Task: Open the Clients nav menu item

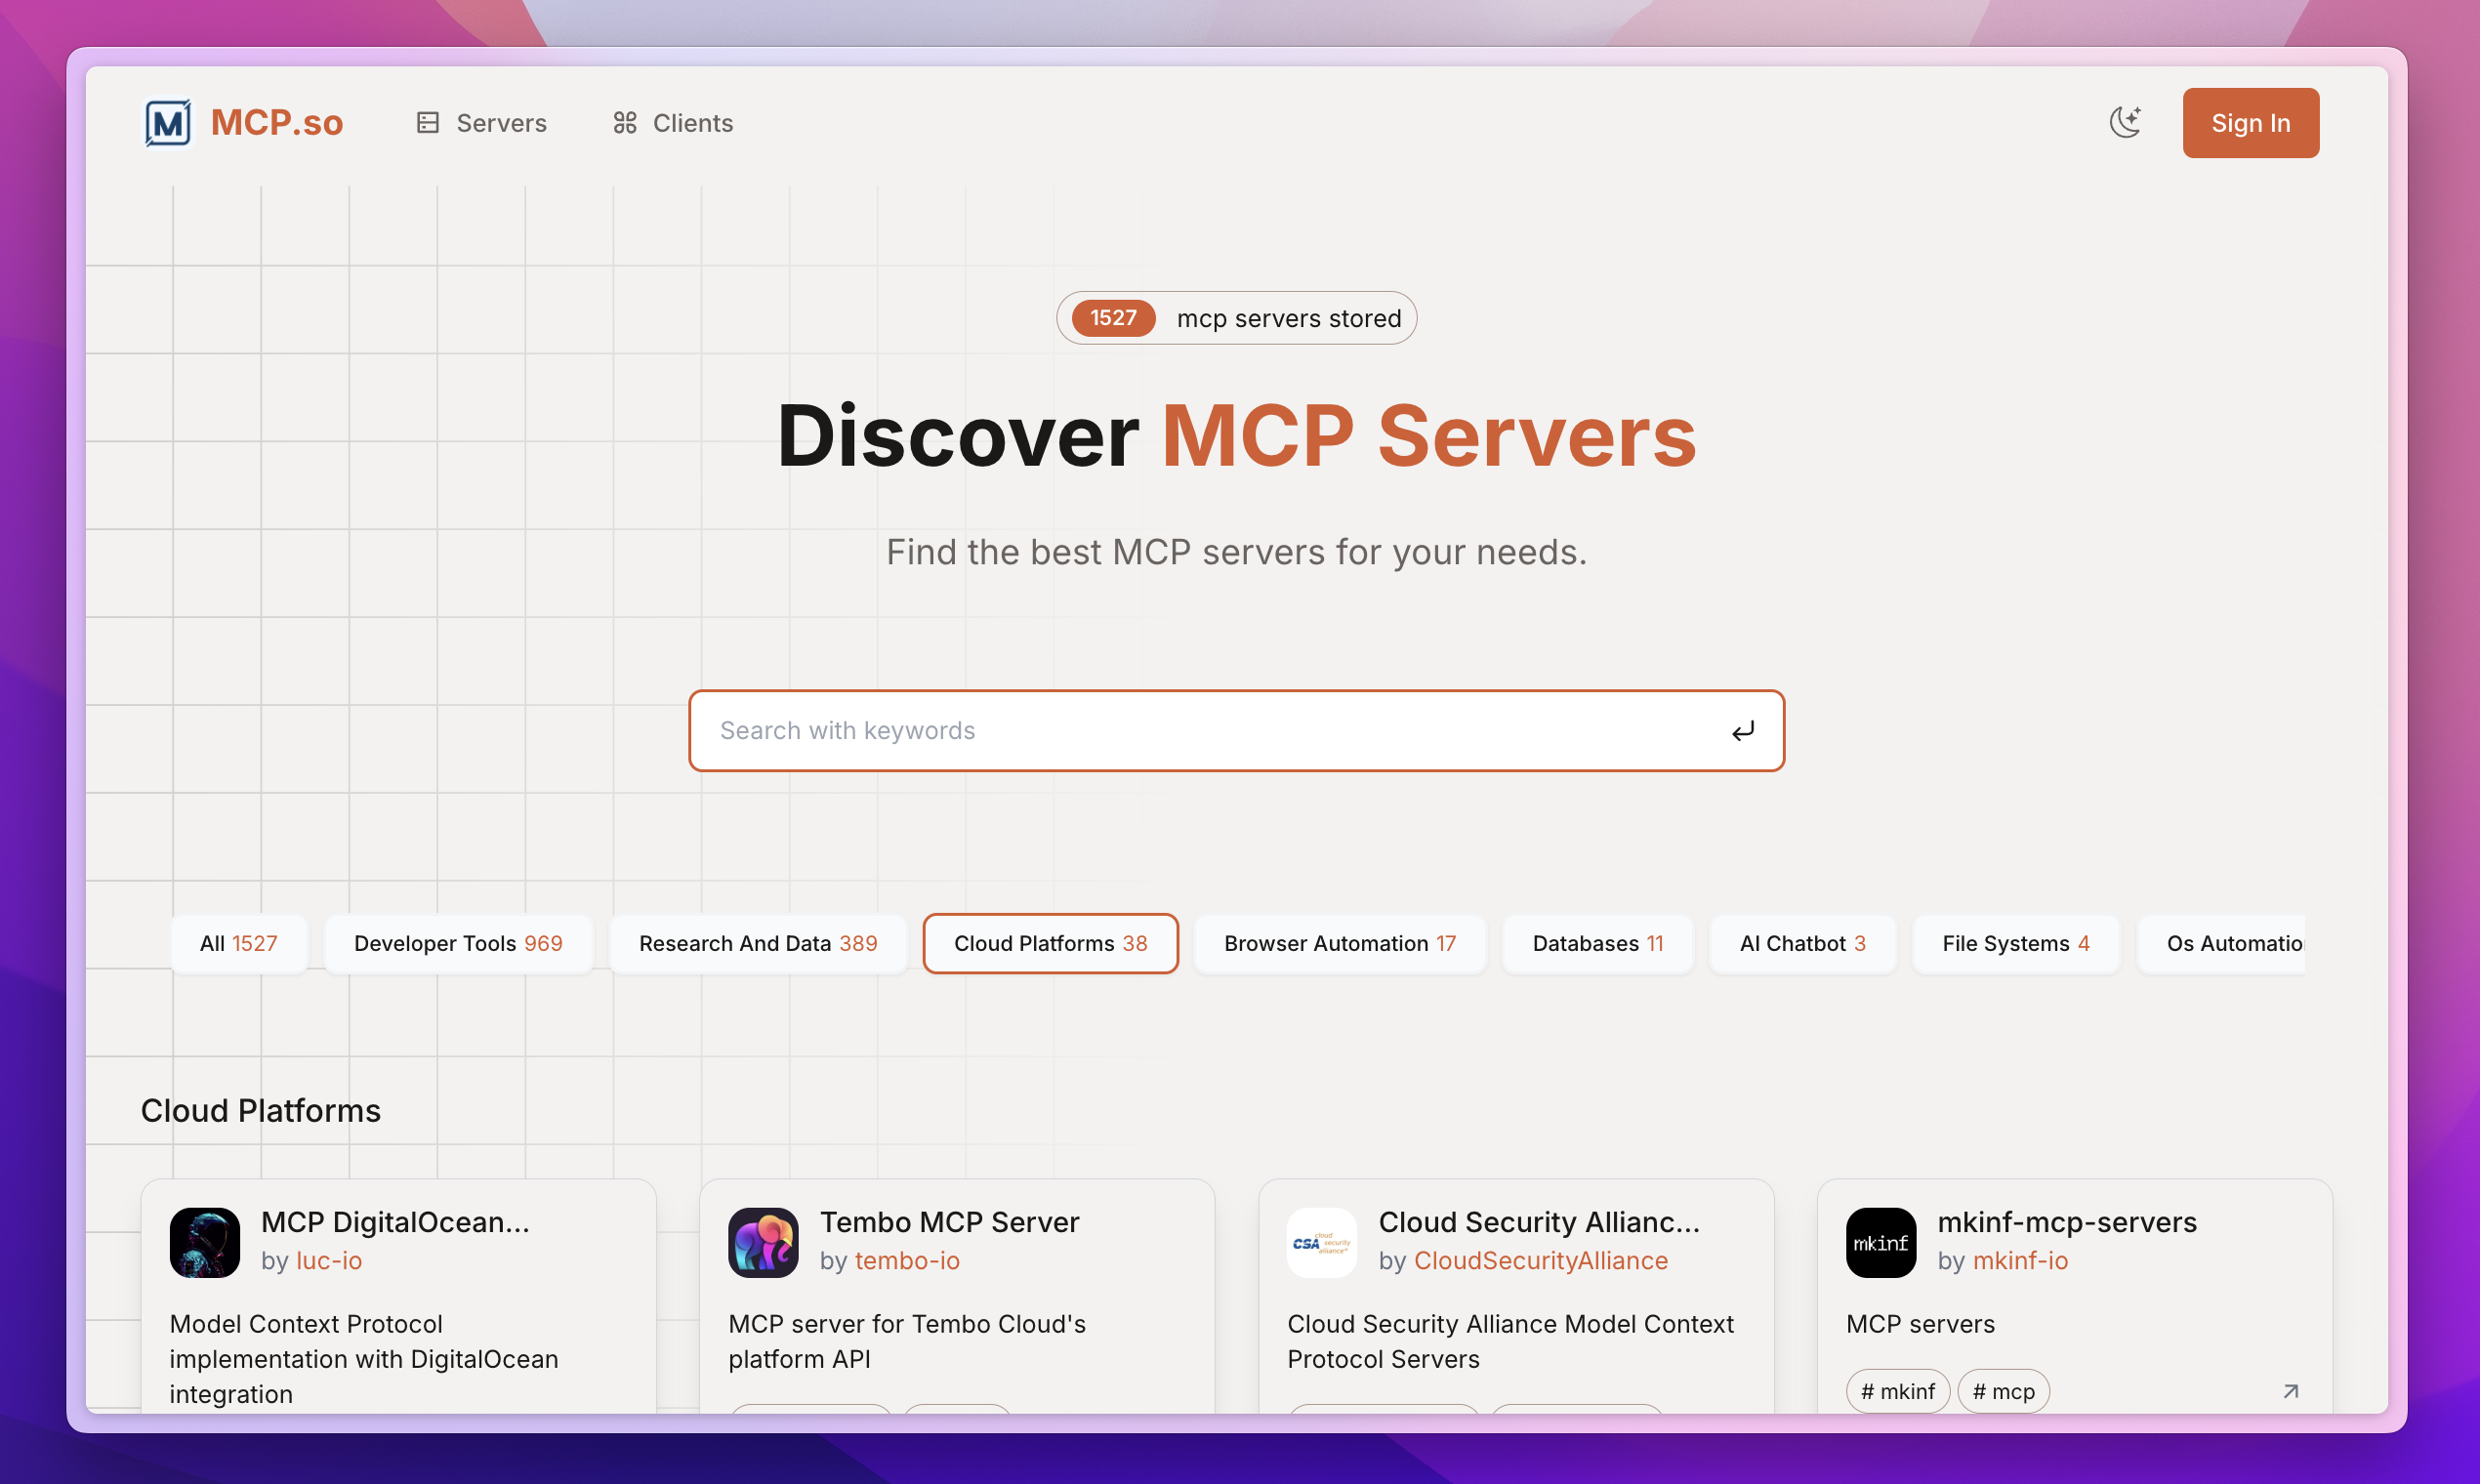Action: pyautogui.click(x=673, y=123)
